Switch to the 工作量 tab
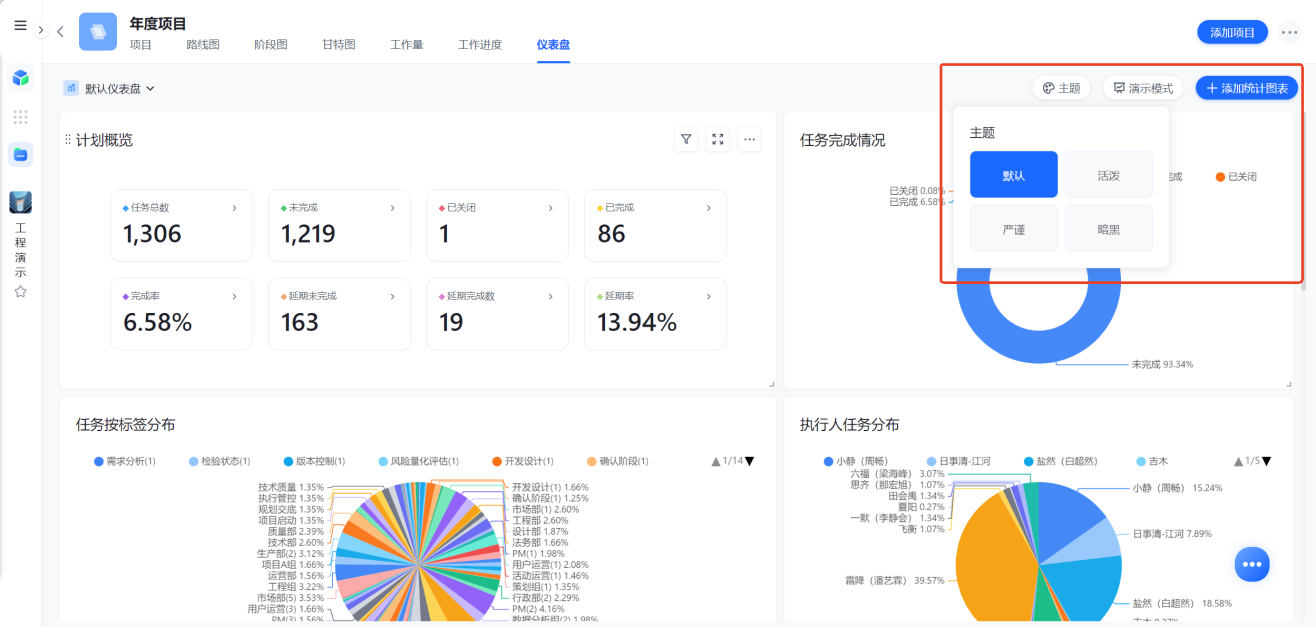Screen dimensions: 1316x627 coord(406,45)
